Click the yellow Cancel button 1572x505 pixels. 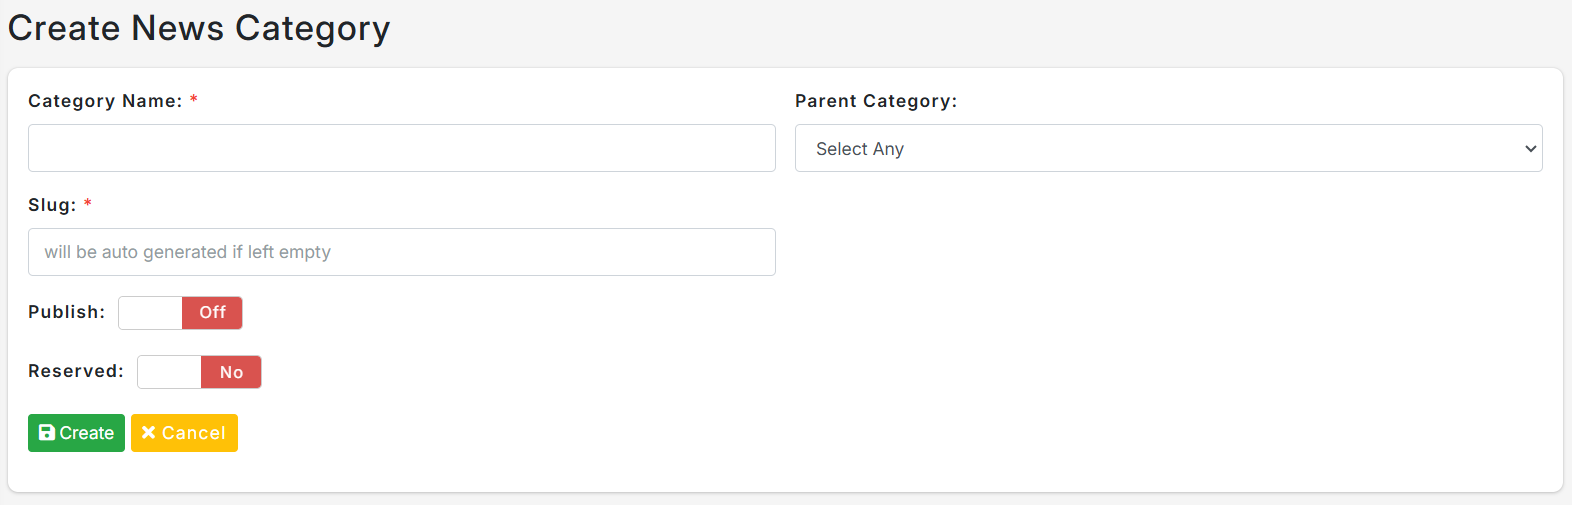(x=184, y=433)
